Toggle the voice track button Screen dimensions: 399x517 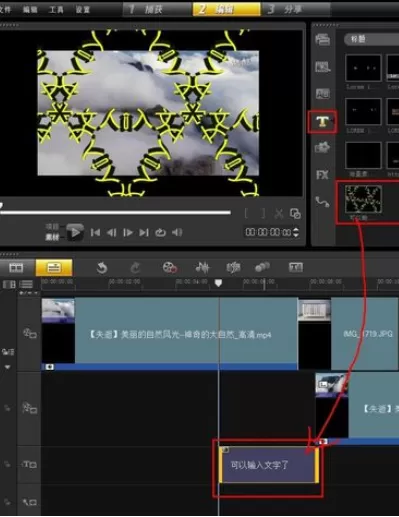[29, 502]
